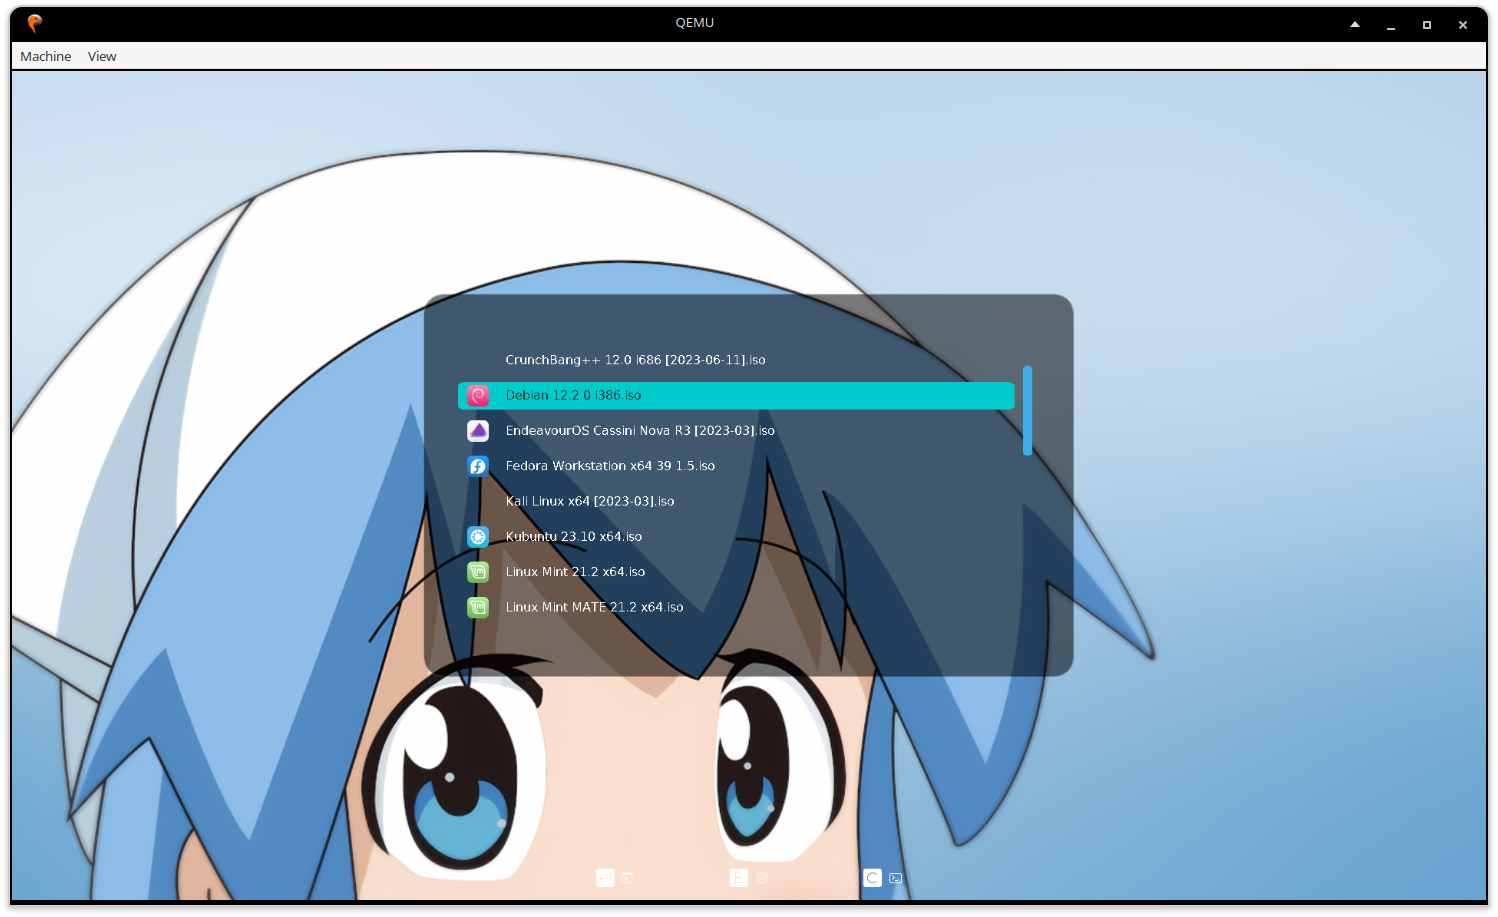1498x917 pixels.
Task: Click the keep-above arrow in title bar
Action: [1355, 24]
